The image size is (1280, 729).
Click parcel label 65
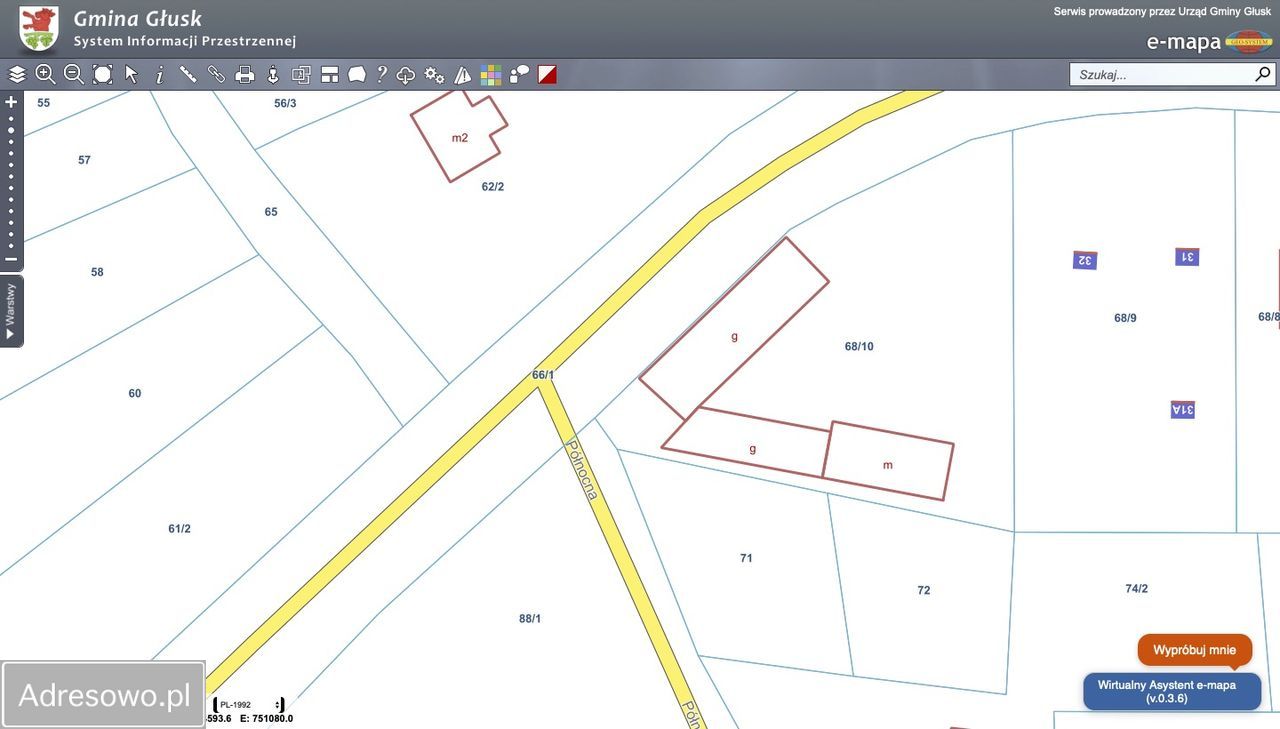(271, 212)
